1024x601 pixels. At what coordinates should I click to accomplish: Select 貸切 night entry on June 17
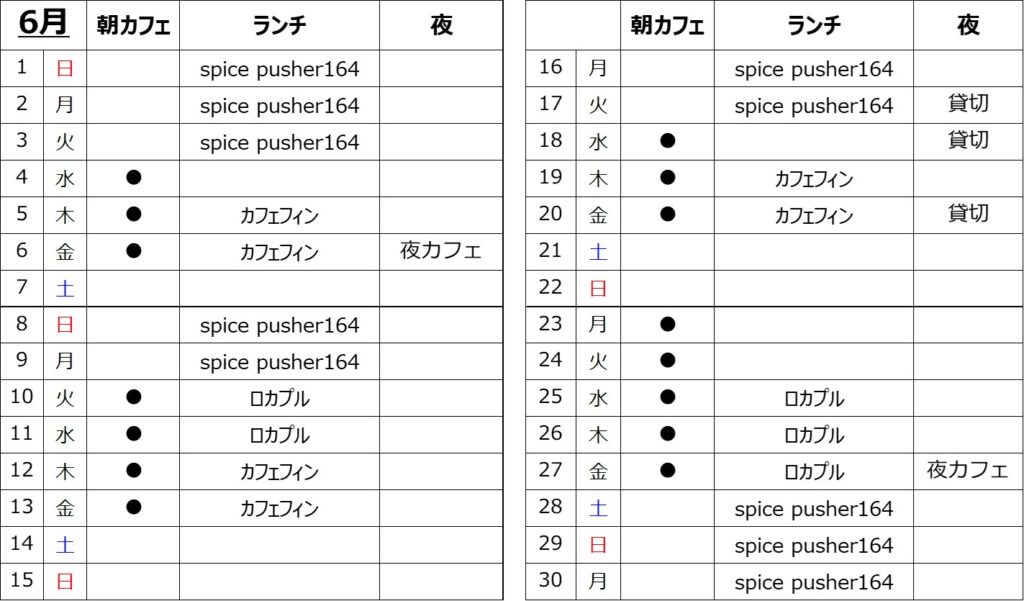[968, 104]
